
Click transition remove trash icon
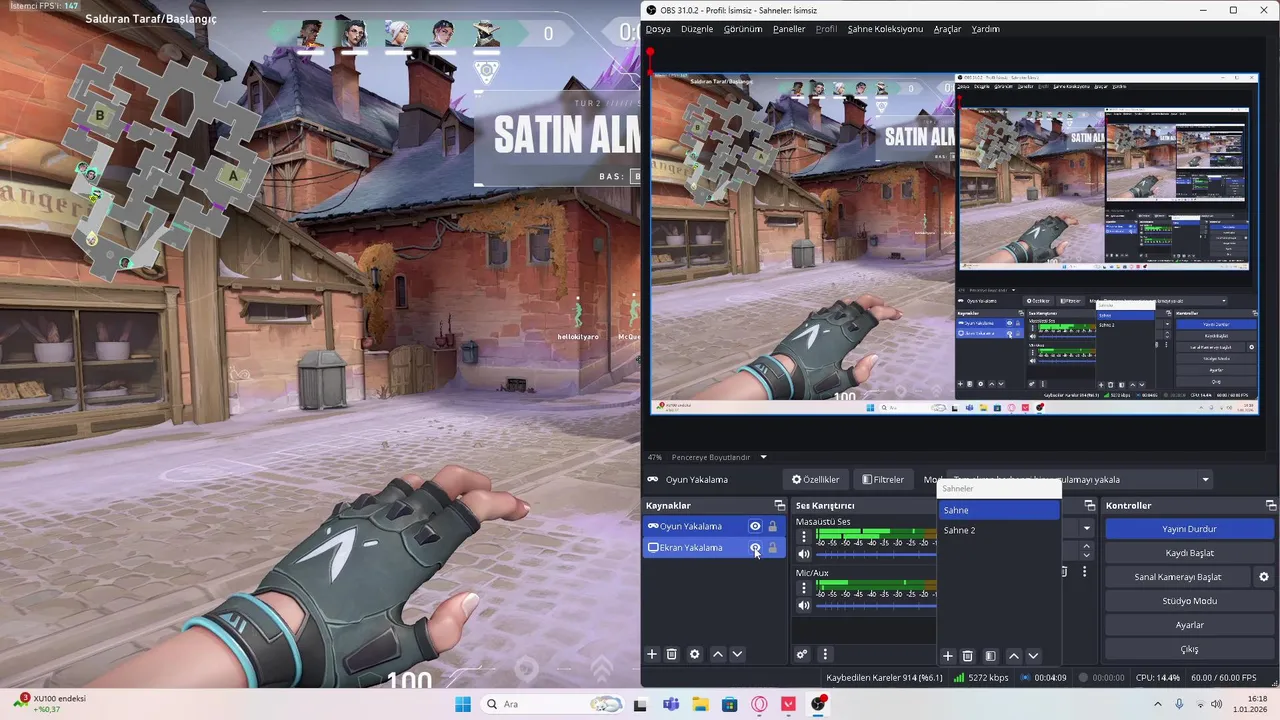click(1064, 571)
